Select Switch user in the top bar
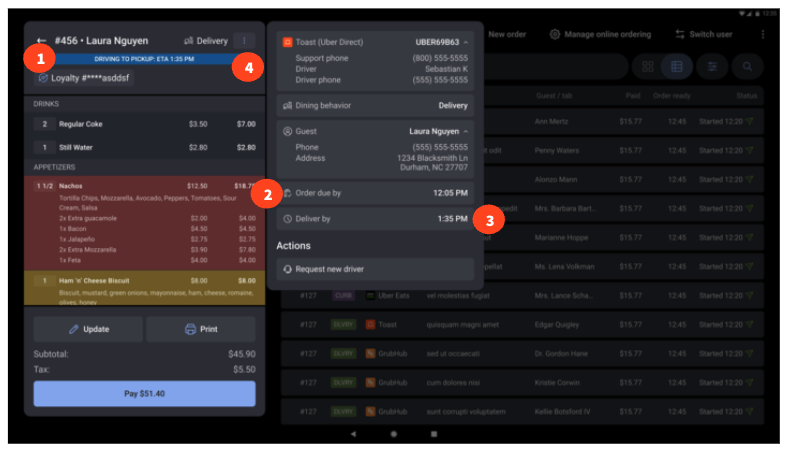The width and height of the screenshot is (787, 452). tap(706, 34)
